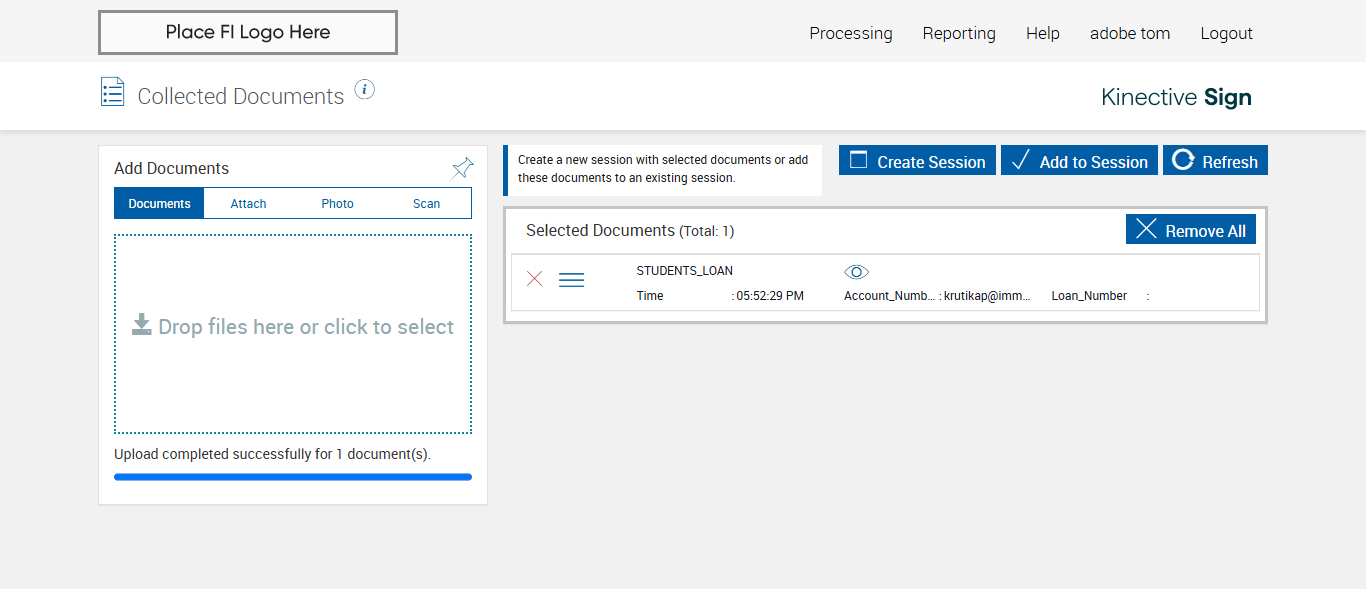The height and width of the screenshot is (589, 1366).
Task: Preview STUDENTS_LOAN using the eye icon
Action: pos(856,272)
